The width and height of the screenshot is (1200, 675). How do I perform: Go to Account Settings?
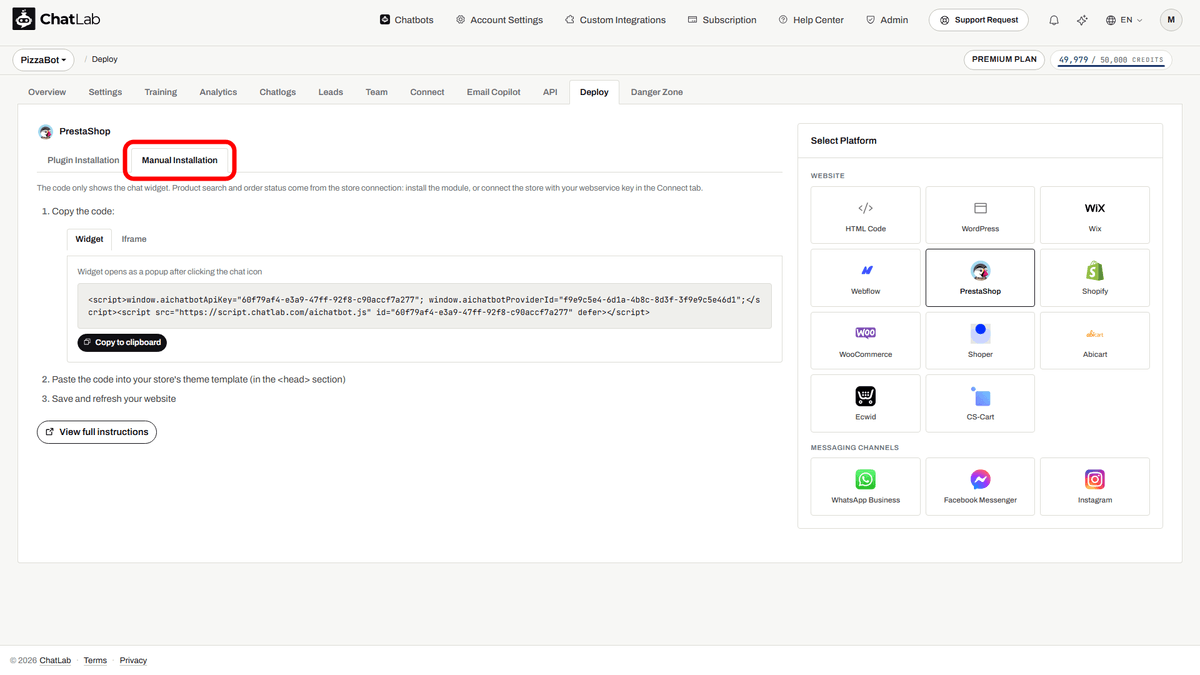[x=499, y=20]
